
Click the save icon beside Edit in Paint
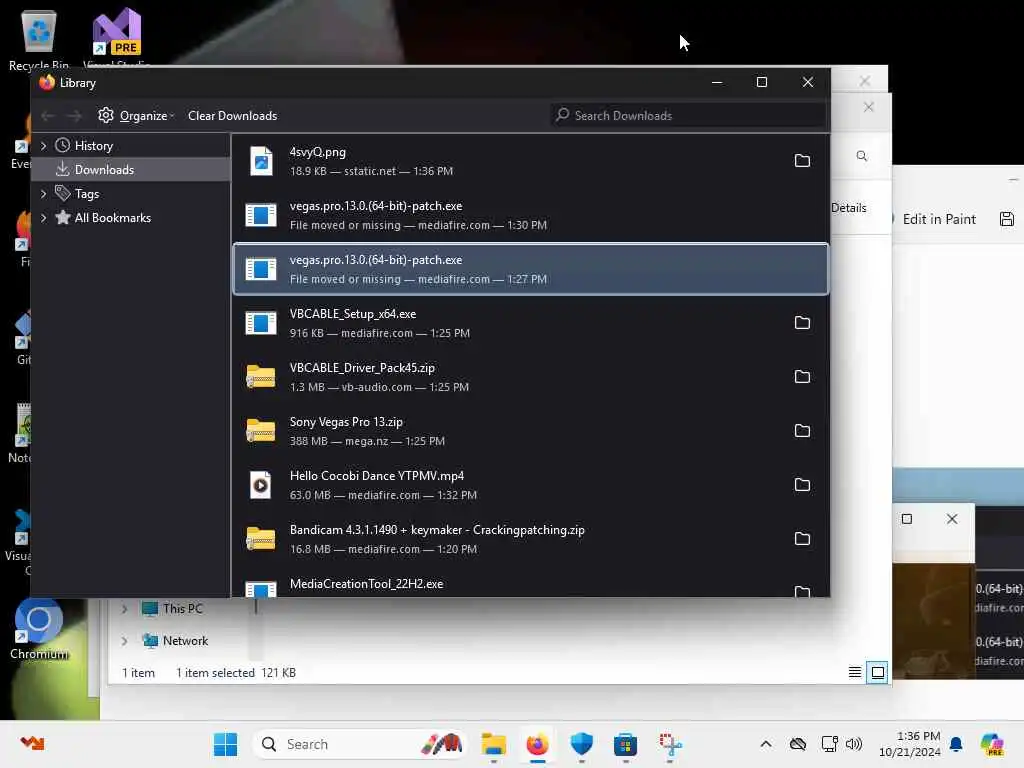(x=1007, y=219)
